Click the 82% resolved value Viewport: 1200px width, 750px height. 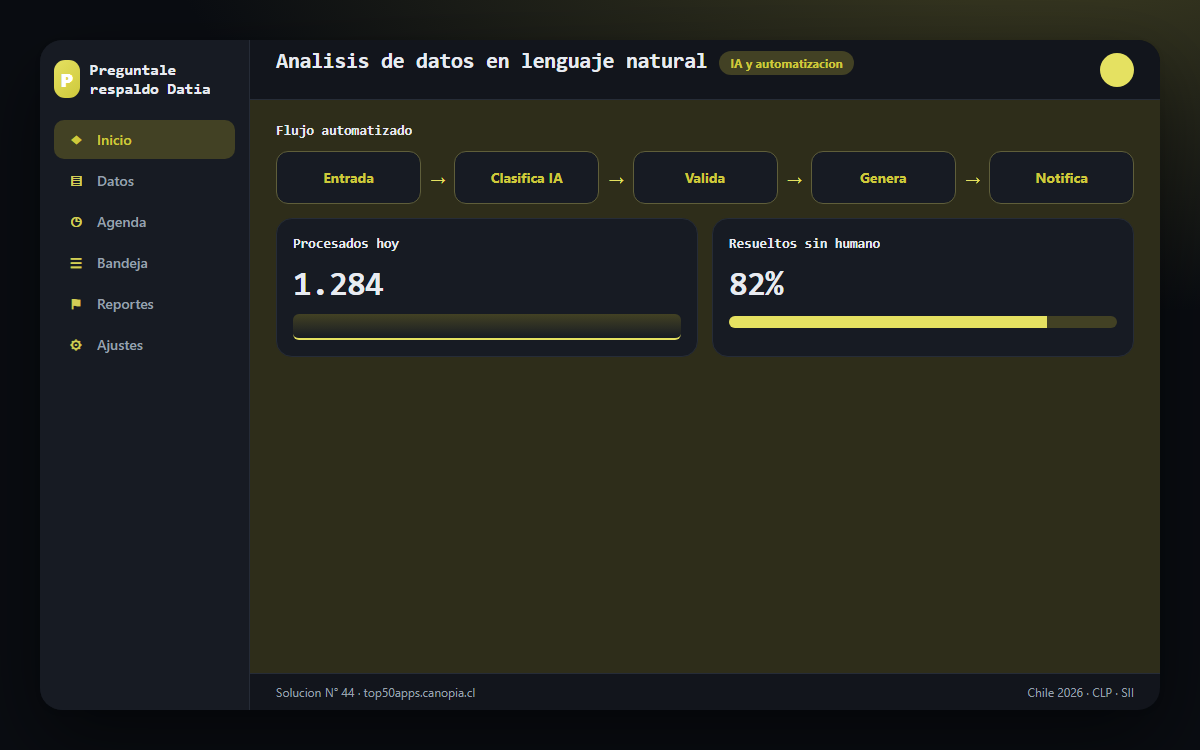[x=756, y=285]
